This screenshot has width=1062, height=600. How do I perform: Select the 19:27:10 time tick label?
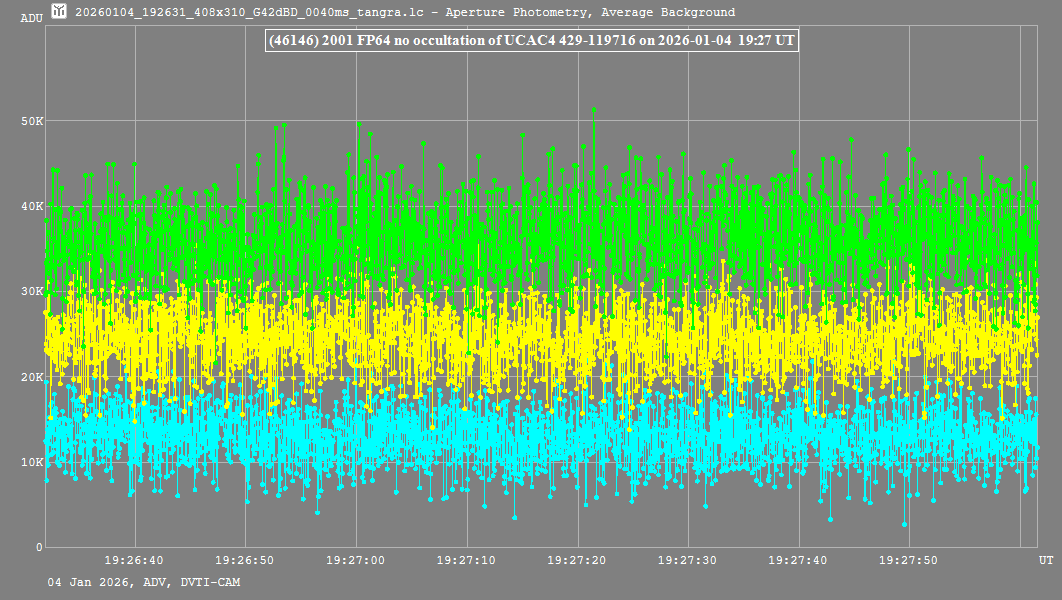(467, 561)
